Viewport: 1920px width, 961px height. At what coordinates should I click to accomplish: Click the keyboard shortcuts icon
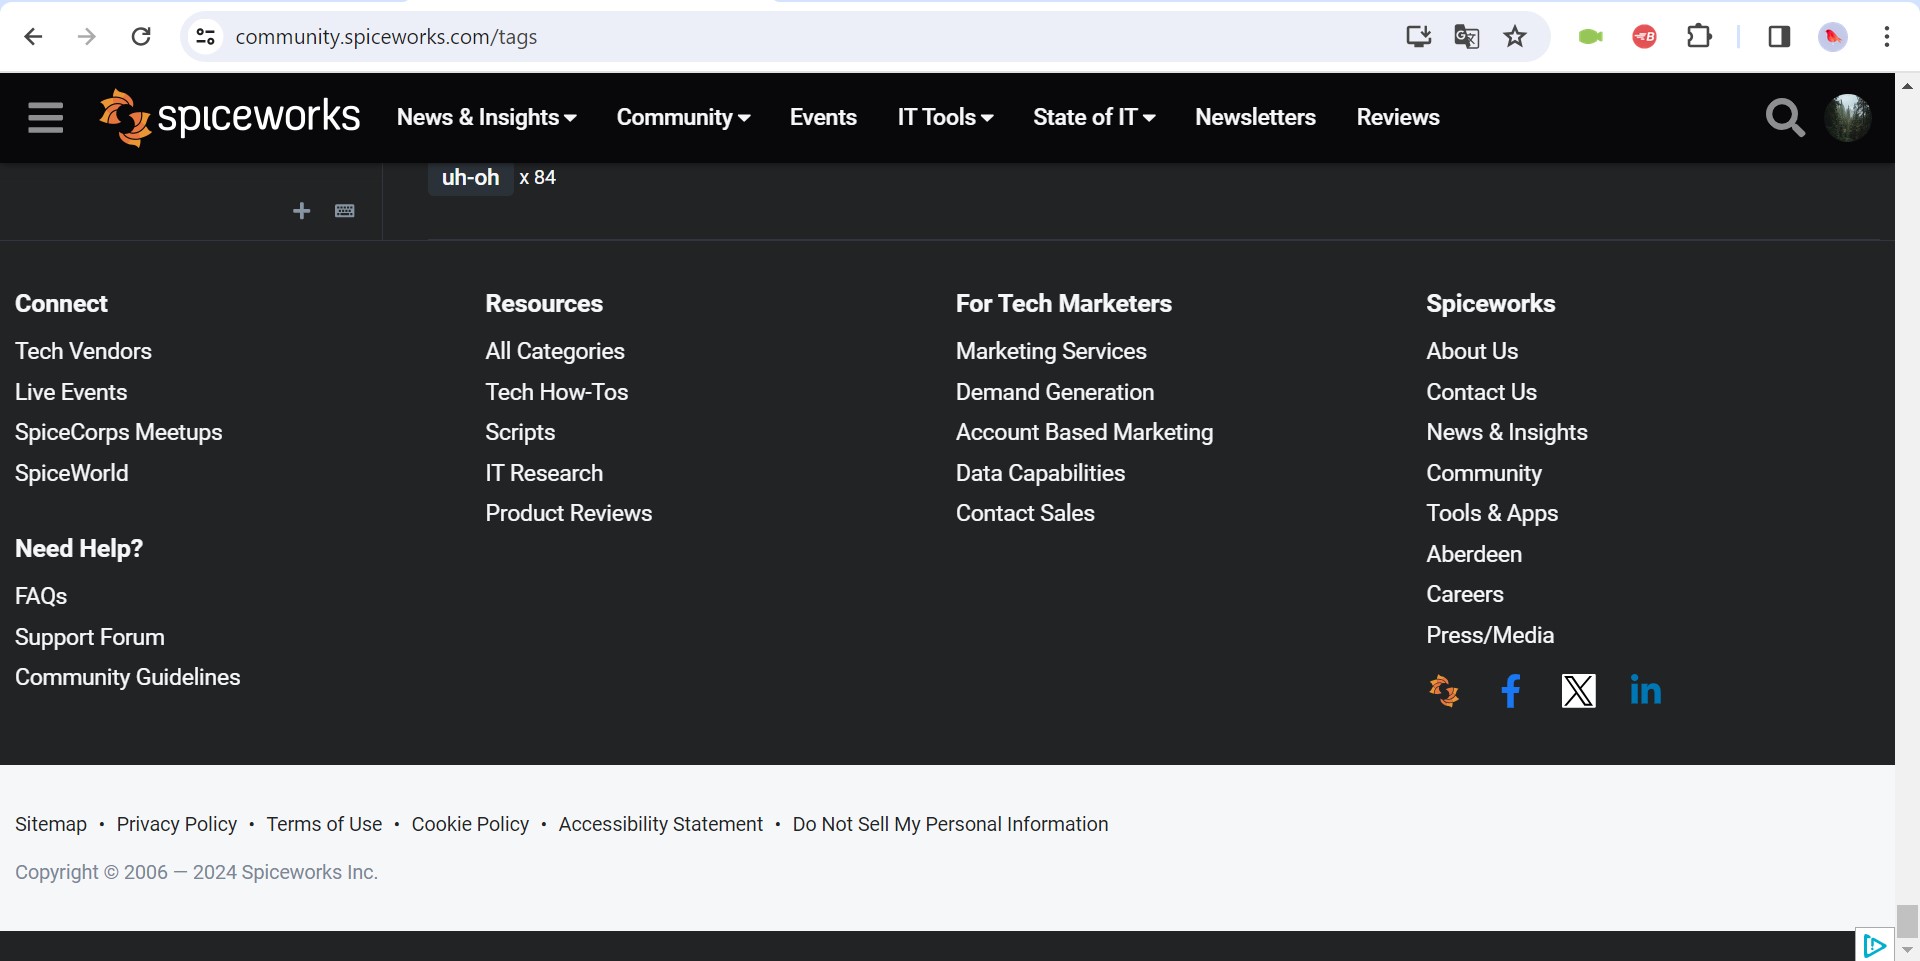[345, 210]
